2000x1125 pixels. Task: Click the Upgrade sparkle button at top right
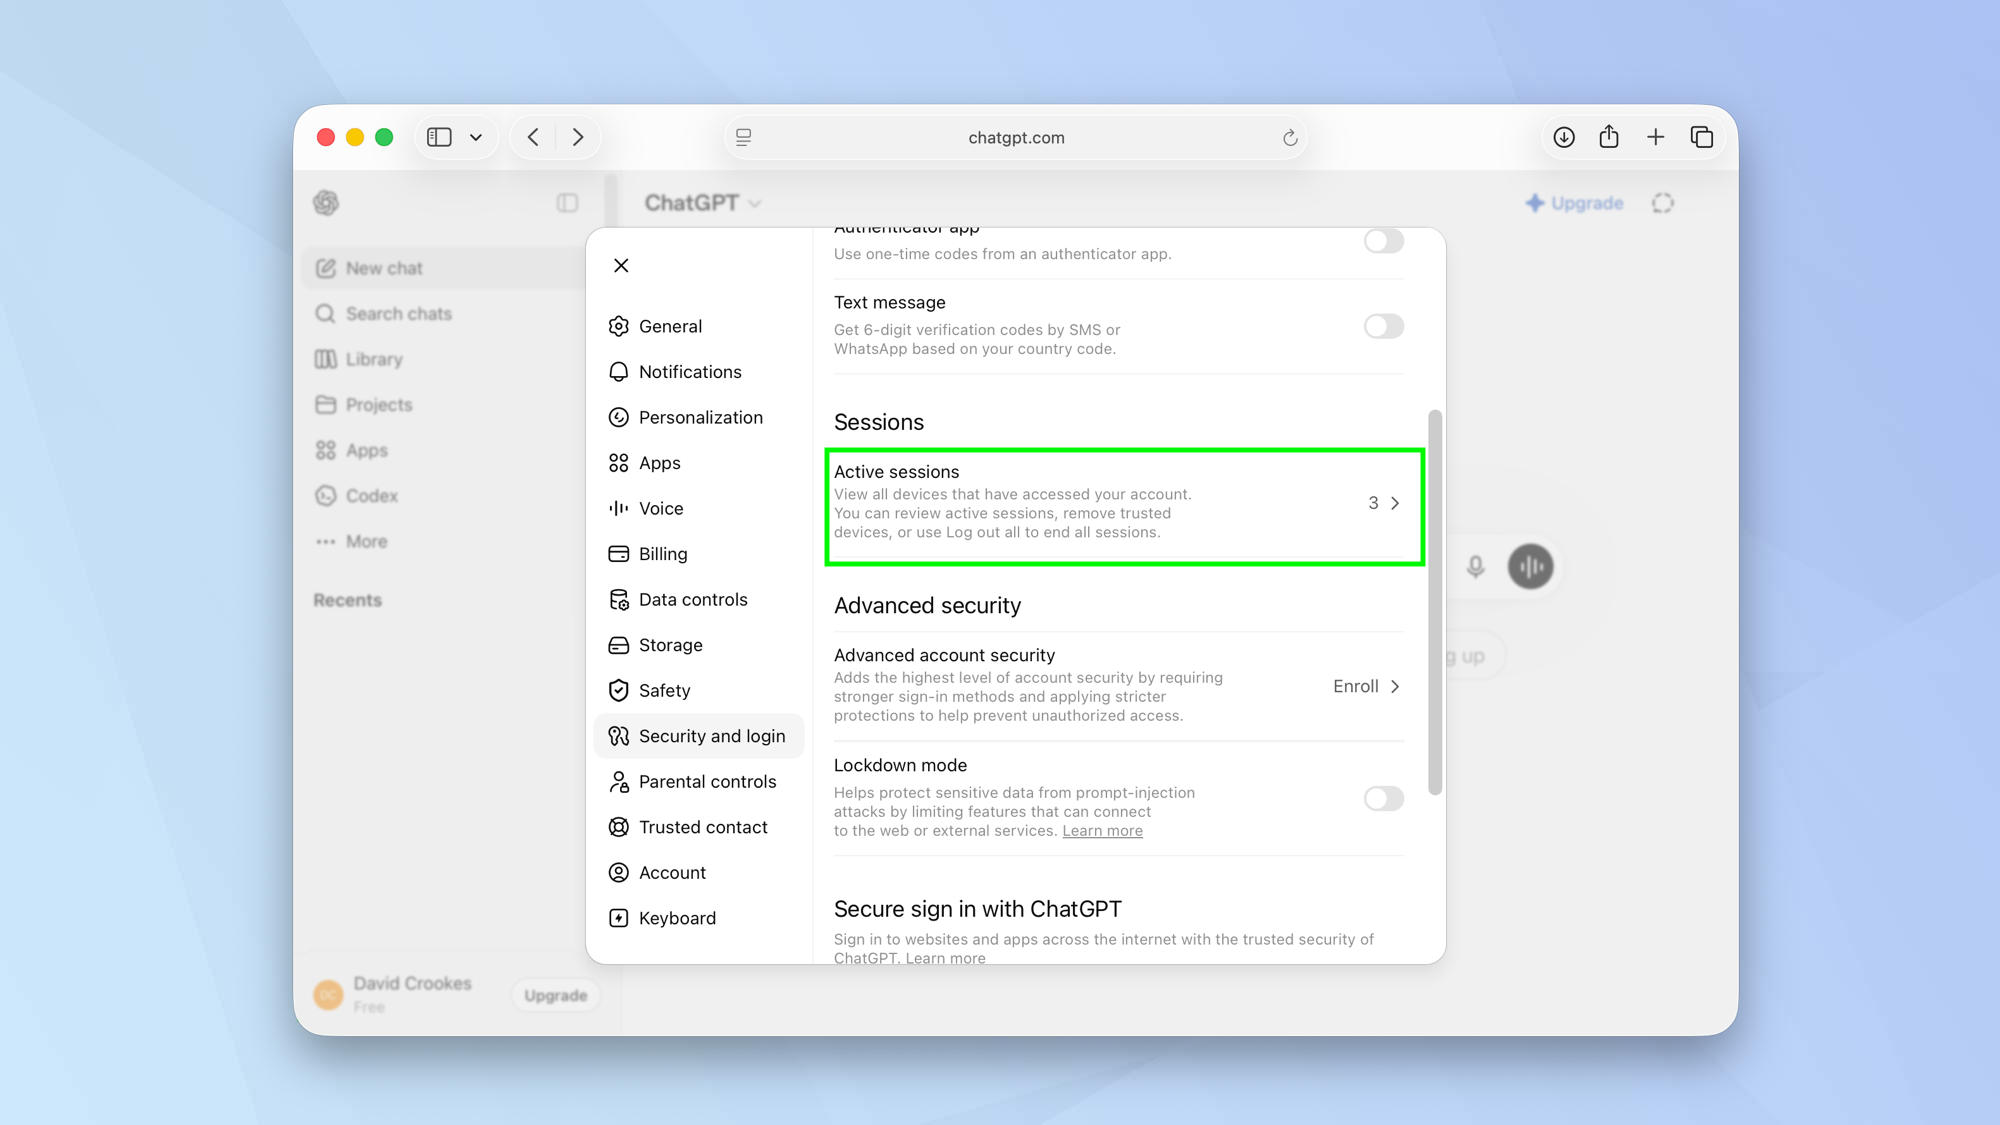[1574, 203]
